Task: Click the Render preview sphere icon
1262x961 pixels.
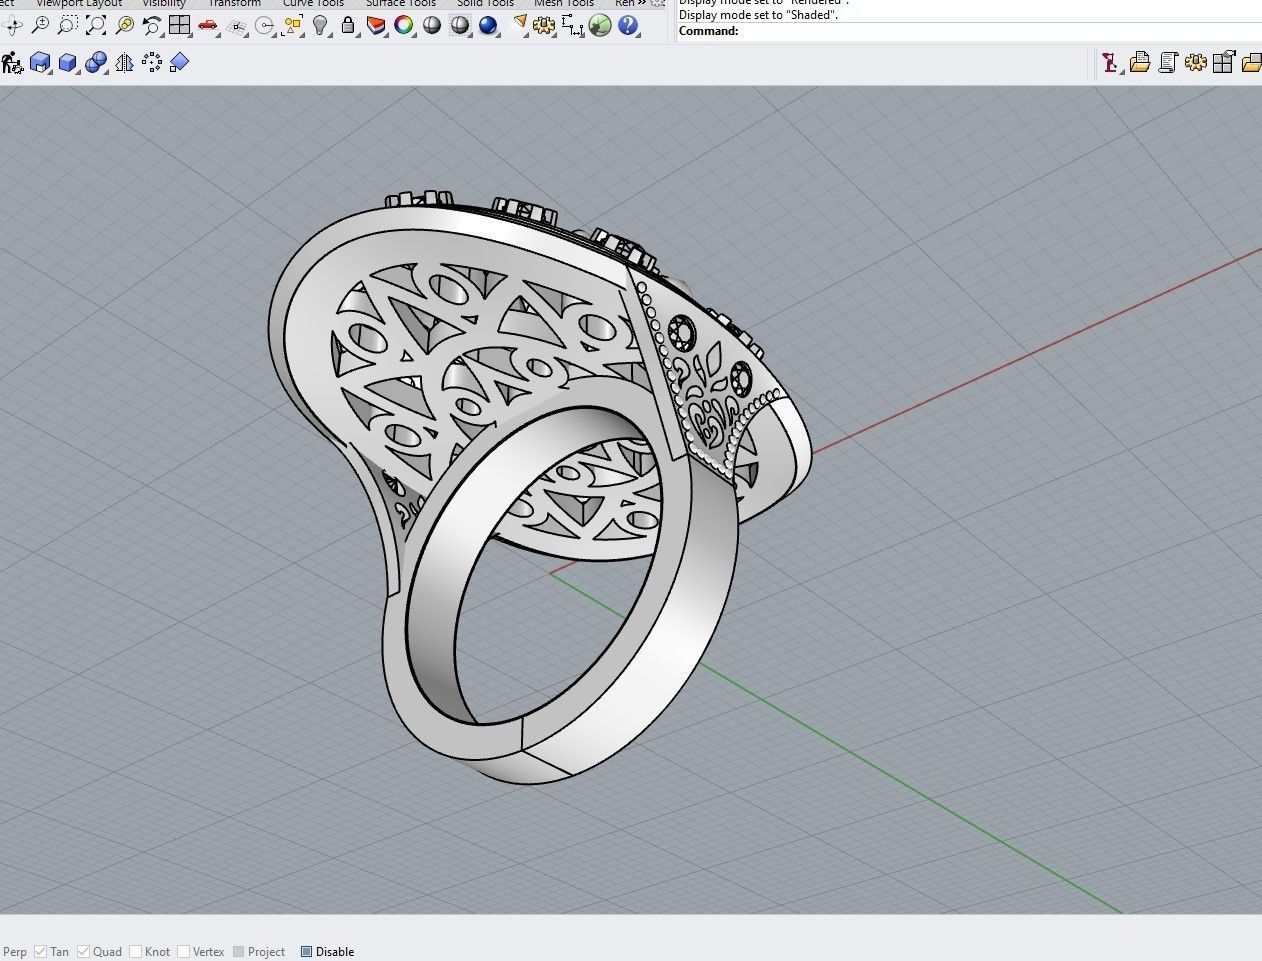Action: (x=460, y=25)
